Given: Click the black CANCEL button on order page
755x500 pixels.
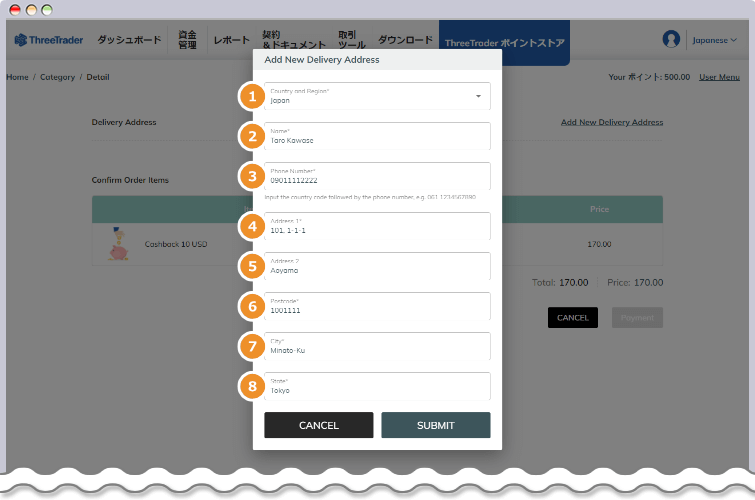Looking at the screenshot, I should 573,317.
